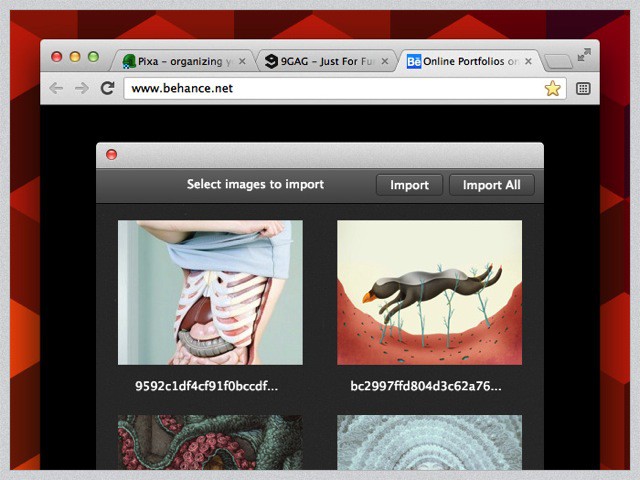The width and height of the screenshot is (640, 480).
Task: Click the browser forward arrow
Action: click(81, 88)
